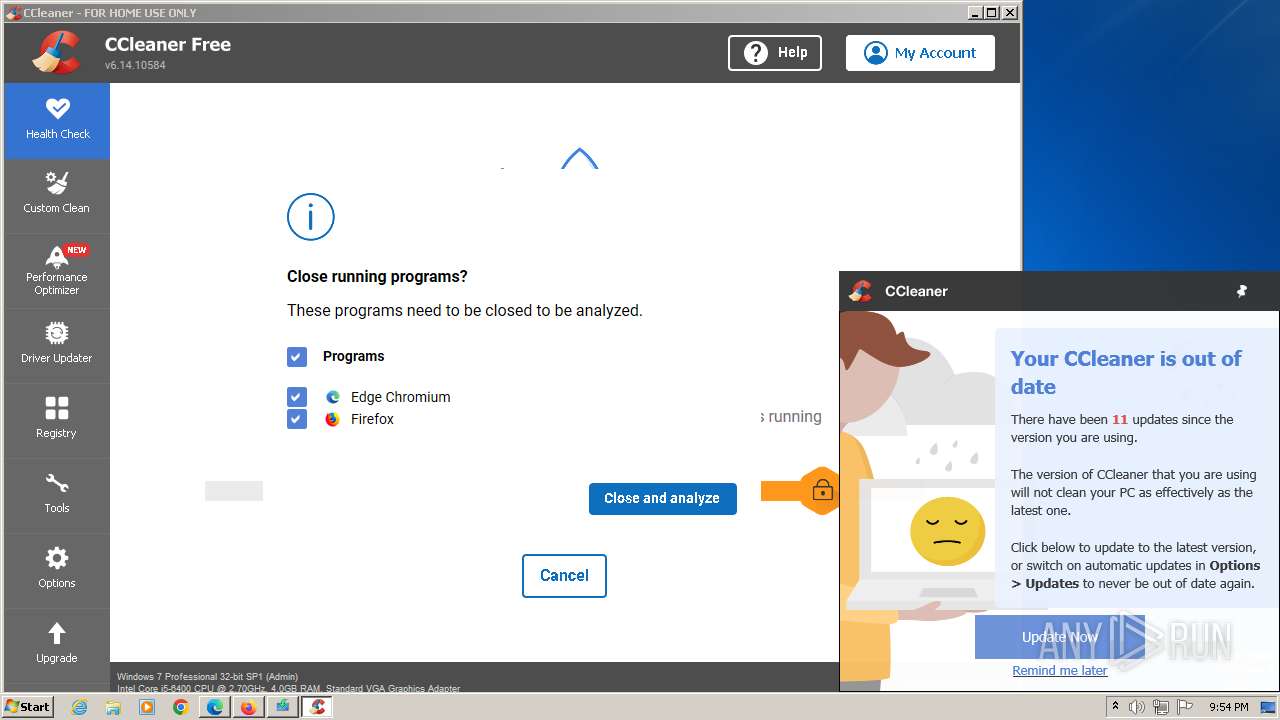Open the Help menu

(x=775, y=53)
